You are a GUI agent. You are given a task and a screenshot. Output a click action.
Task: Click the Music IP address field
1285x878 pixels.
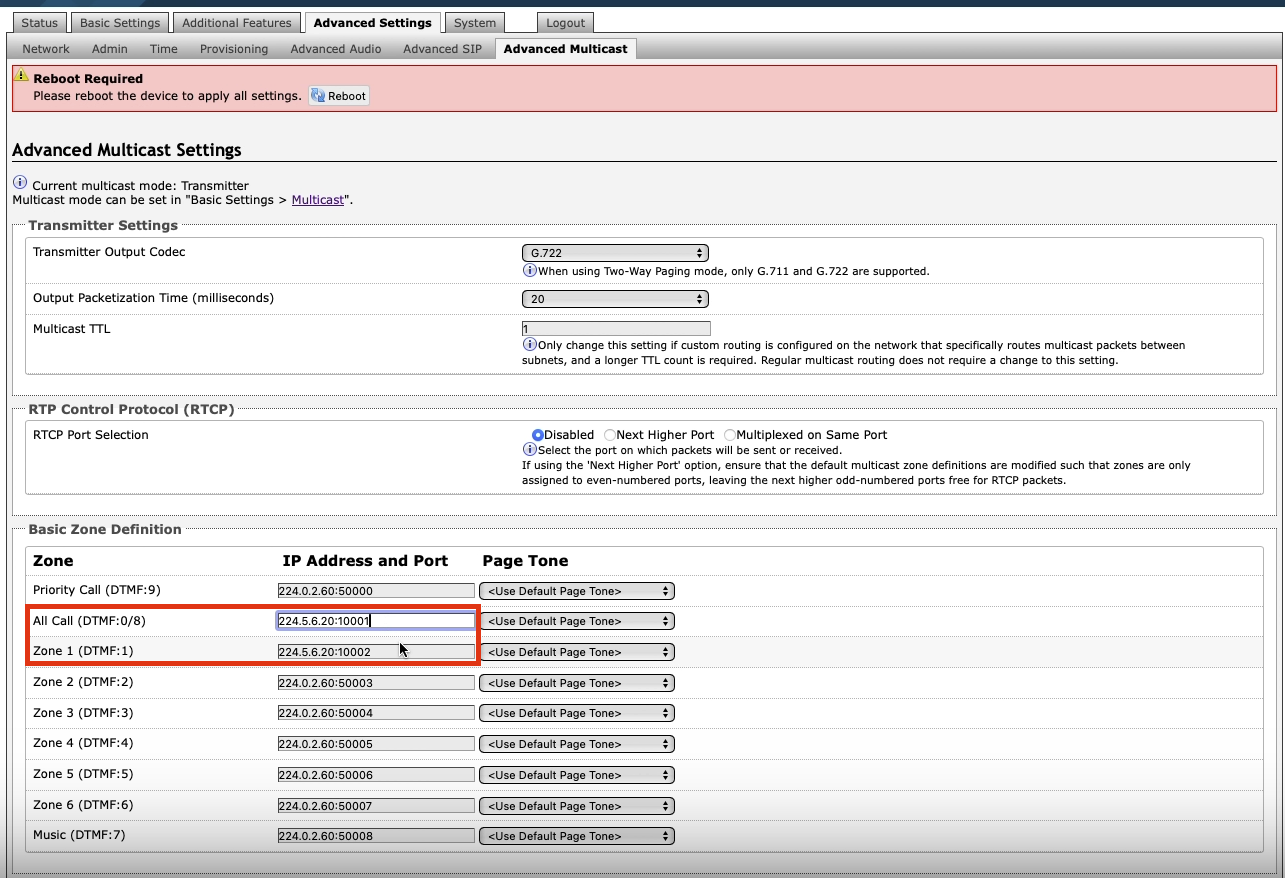(376, 836)
